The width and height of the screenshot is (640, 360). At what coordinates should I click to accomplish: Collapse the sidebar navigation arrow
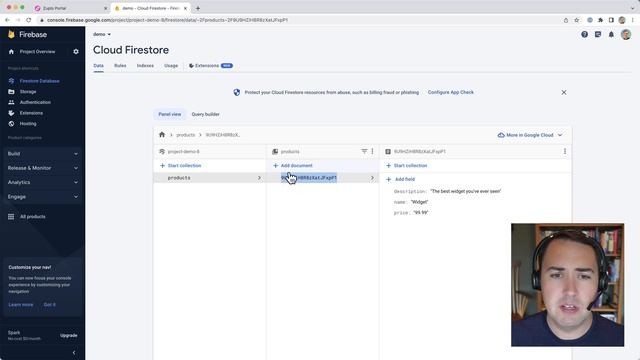(74, 353)
